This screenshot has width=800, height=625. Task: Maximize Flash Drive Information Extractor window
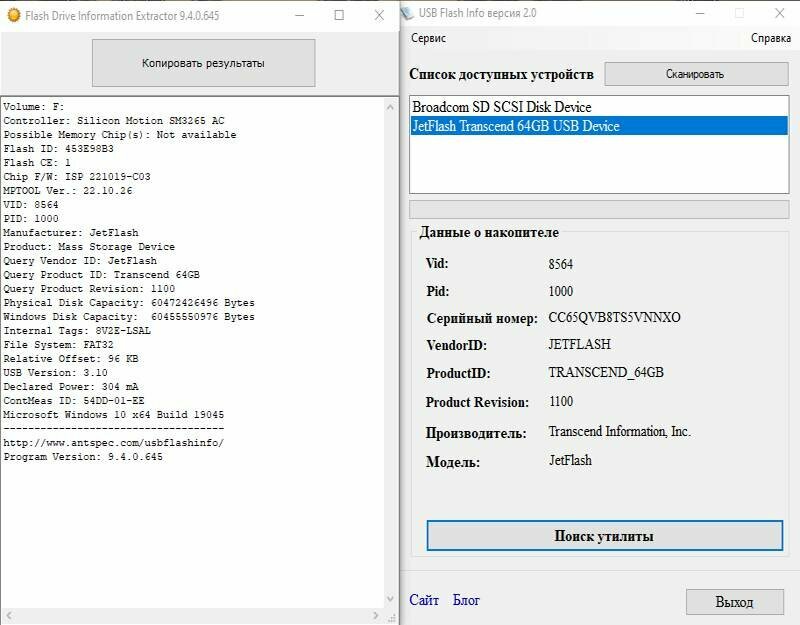339,15
